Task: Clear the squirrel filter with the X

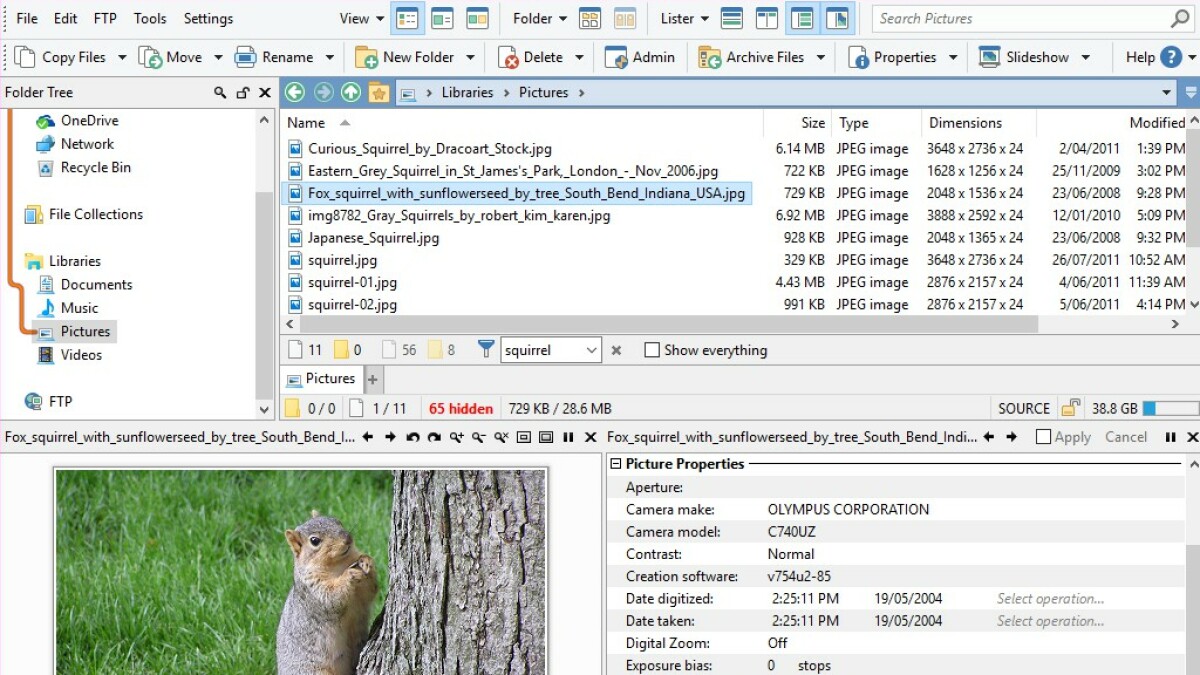Action: [x=616, y=350]
